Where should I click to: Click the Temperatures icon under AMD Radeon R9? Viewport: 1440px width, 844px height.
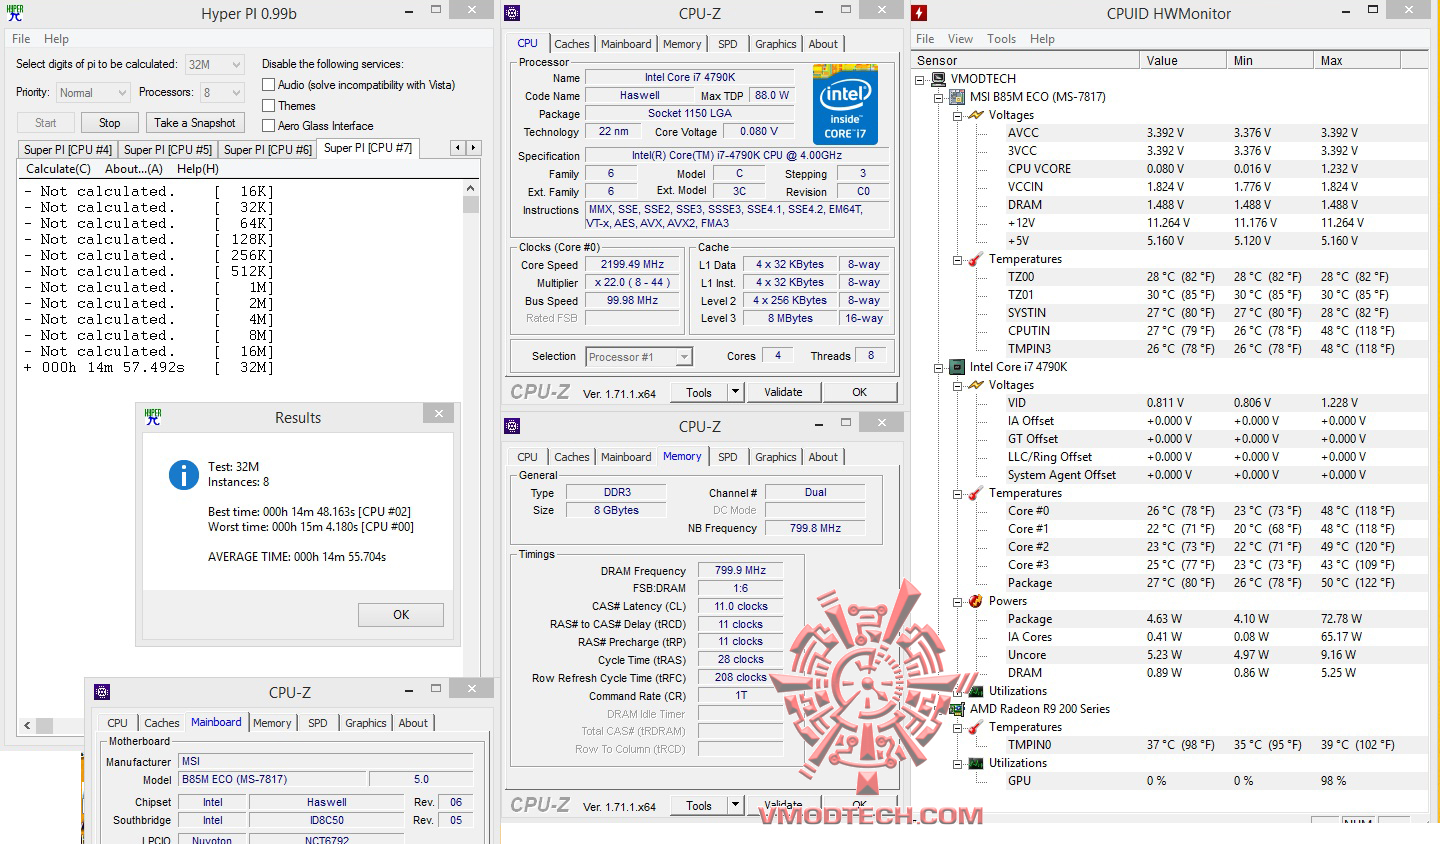(976, 727)
